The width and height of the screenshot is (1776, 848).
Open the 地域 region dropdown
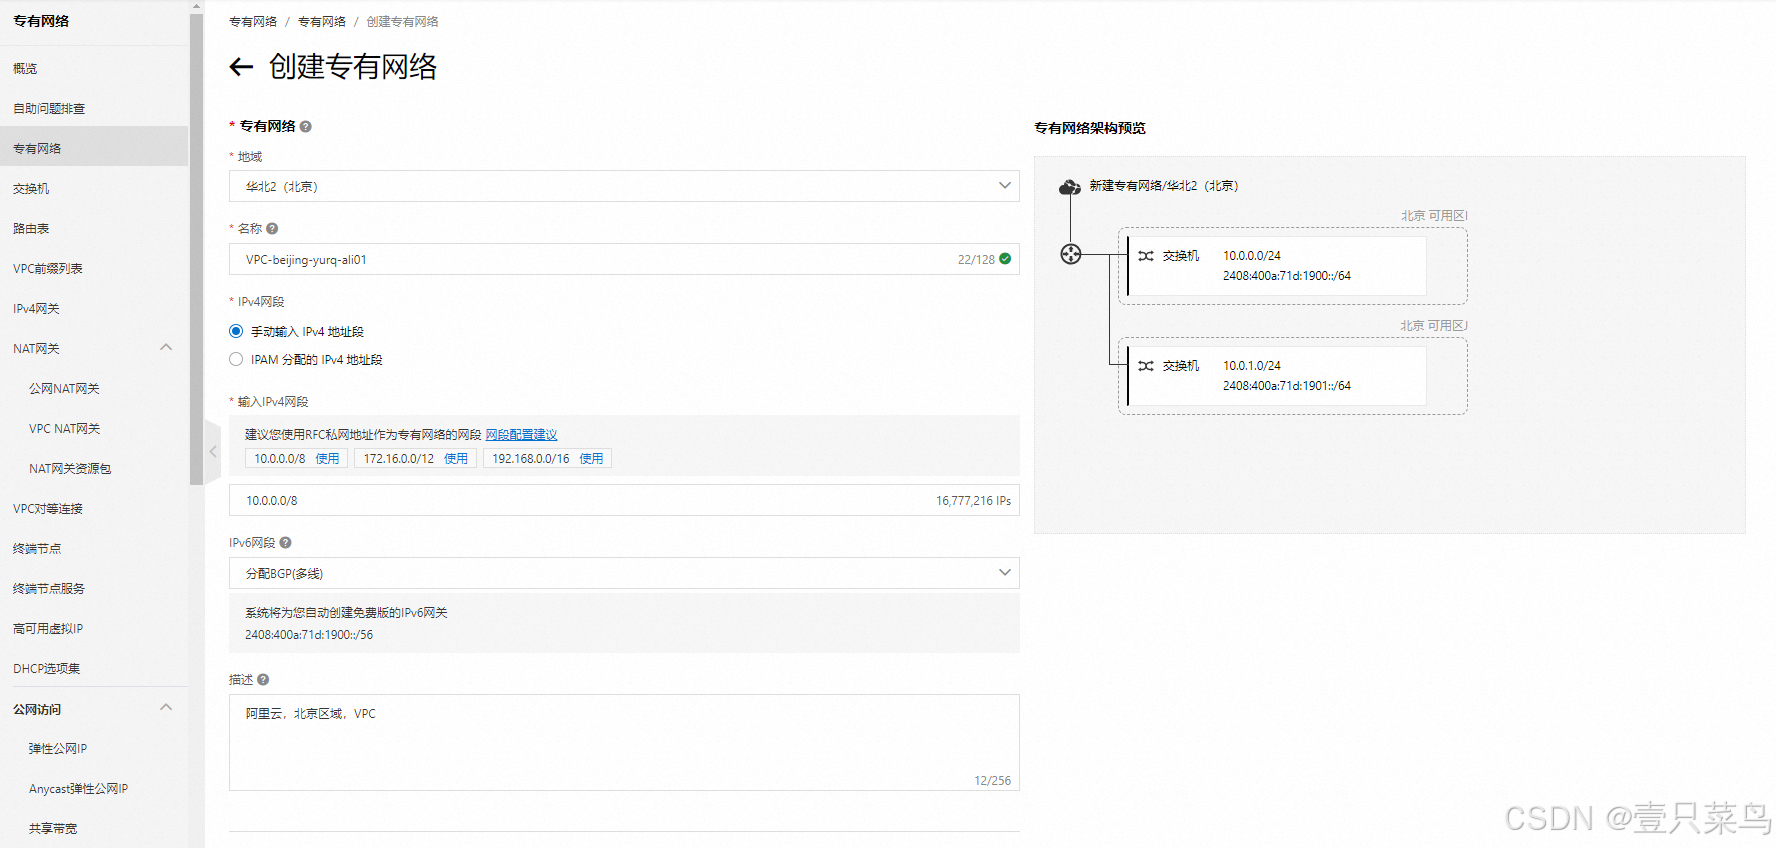click(x=624, y=186)
